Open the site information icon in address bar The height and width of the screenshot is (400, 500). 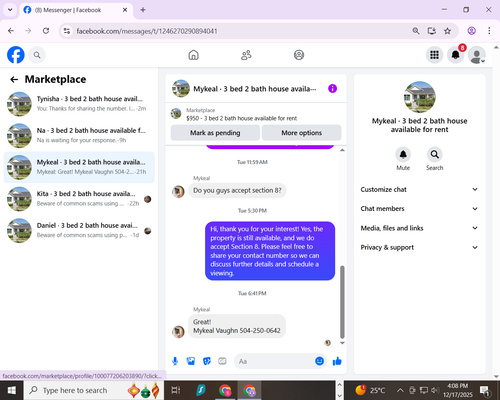tap(67, 31)
